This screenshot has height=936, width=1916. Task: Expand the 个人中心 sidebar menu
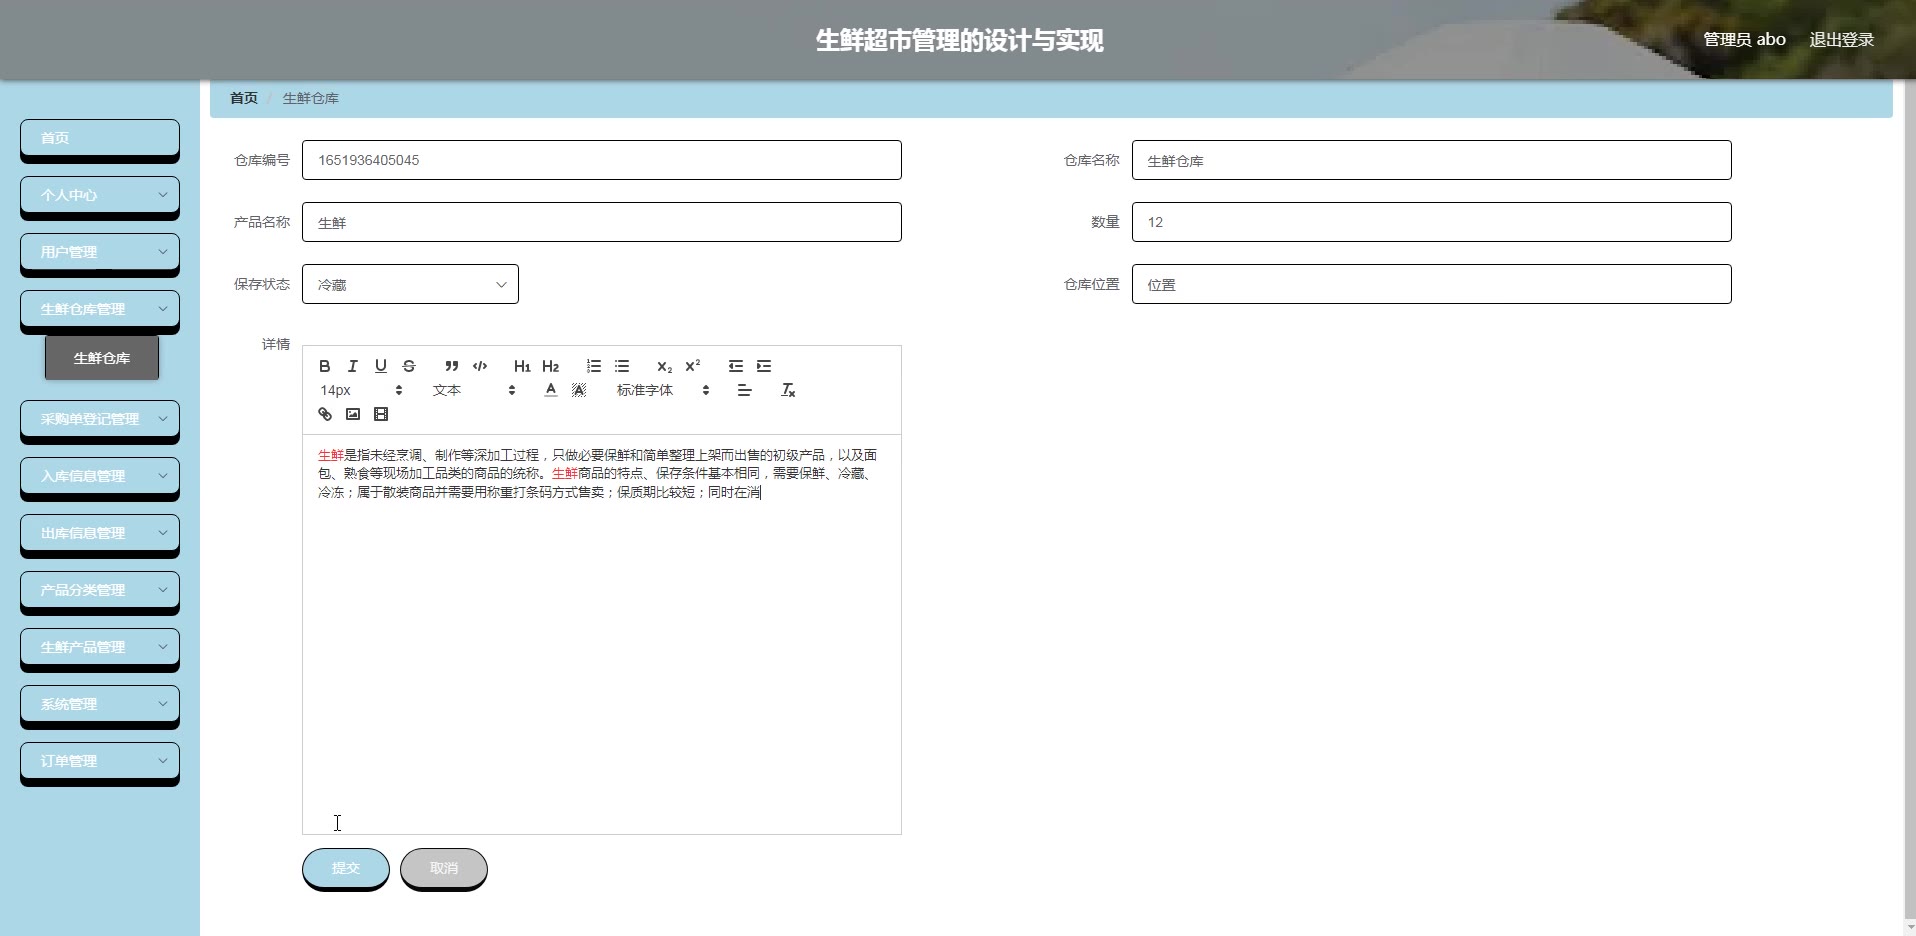coord(100,195)
